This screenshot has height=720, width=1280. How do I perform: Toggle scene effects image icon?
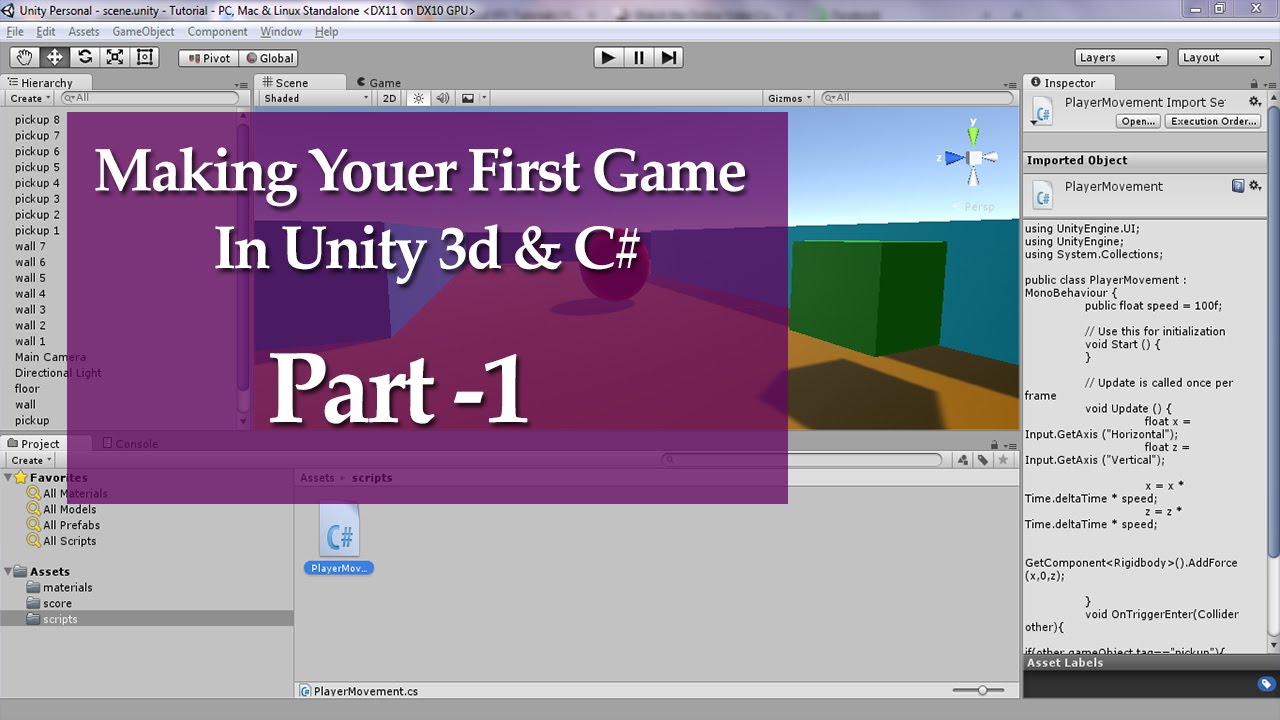click(467, 98)
